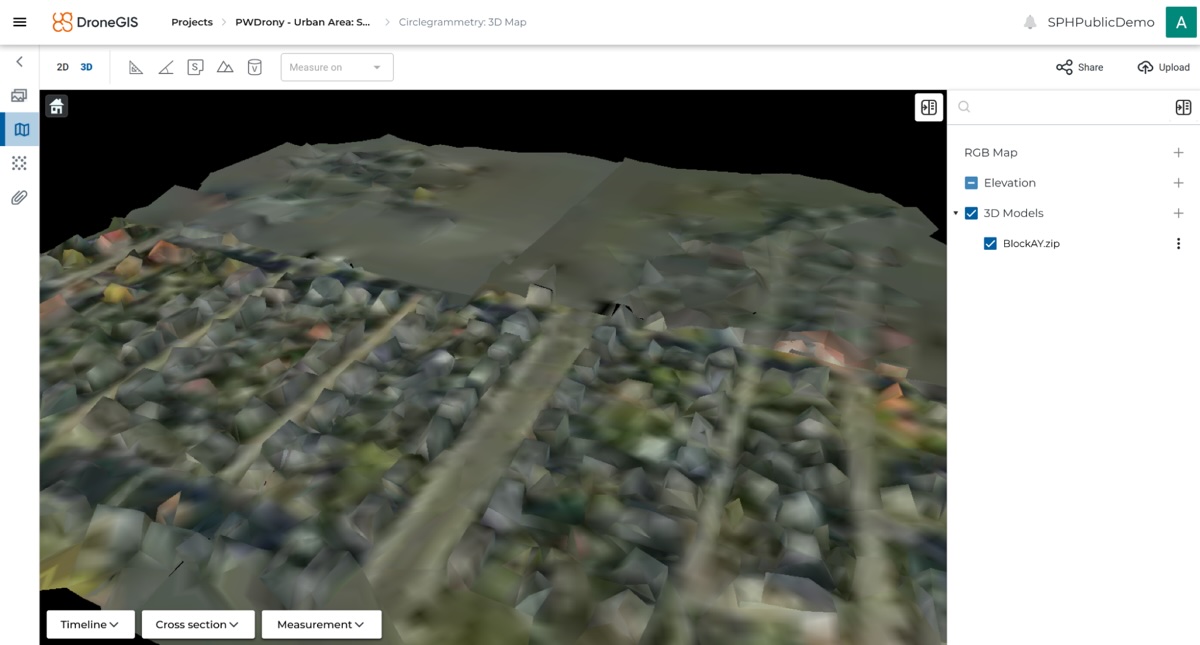Viewport: 1200px width, 645px height.
Task: Click the search magnifier icon
Action: (965, 107)
